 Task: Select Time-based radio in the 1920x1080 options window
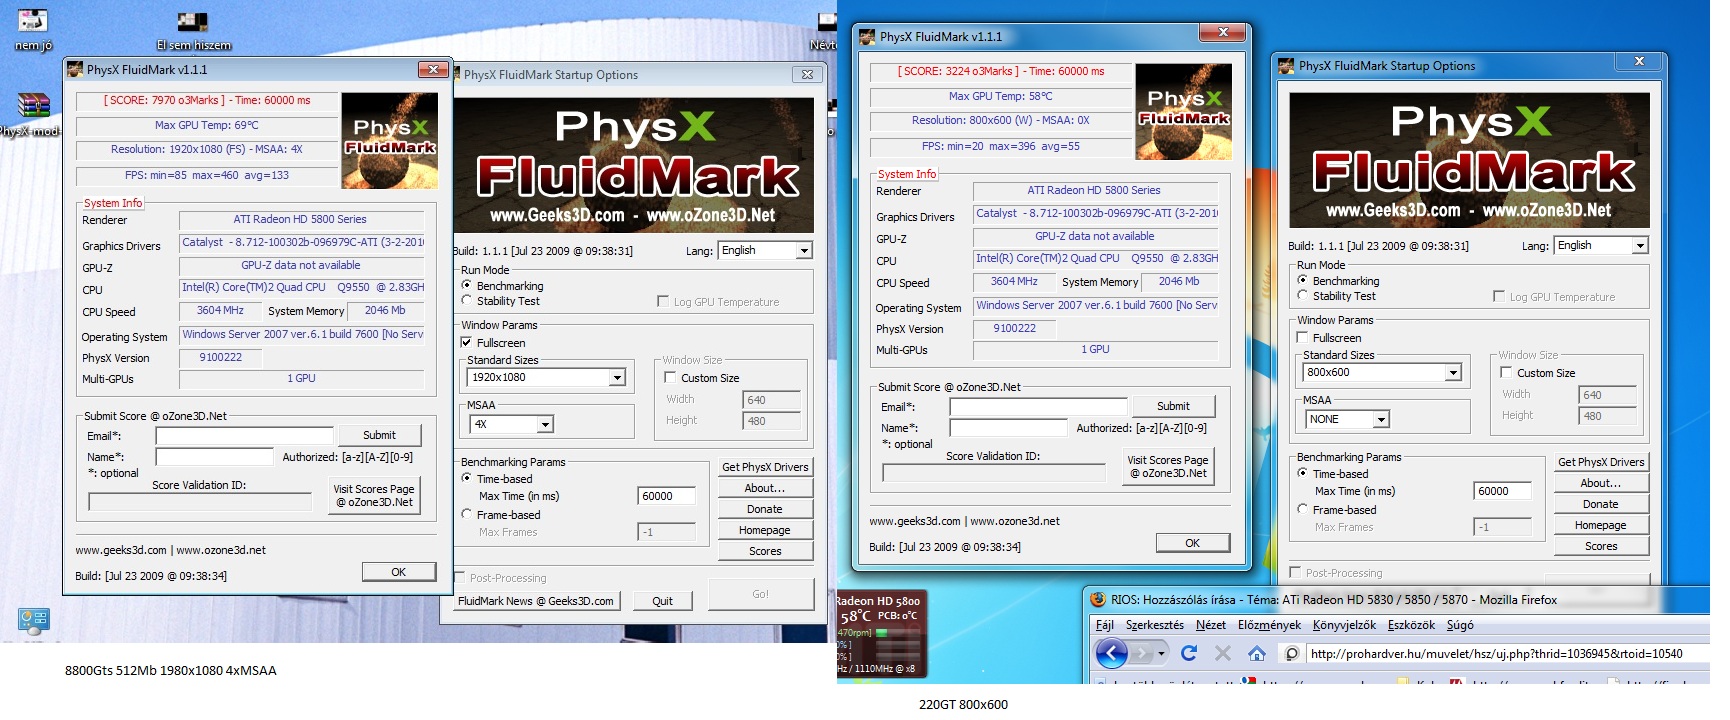click(466, 479)
